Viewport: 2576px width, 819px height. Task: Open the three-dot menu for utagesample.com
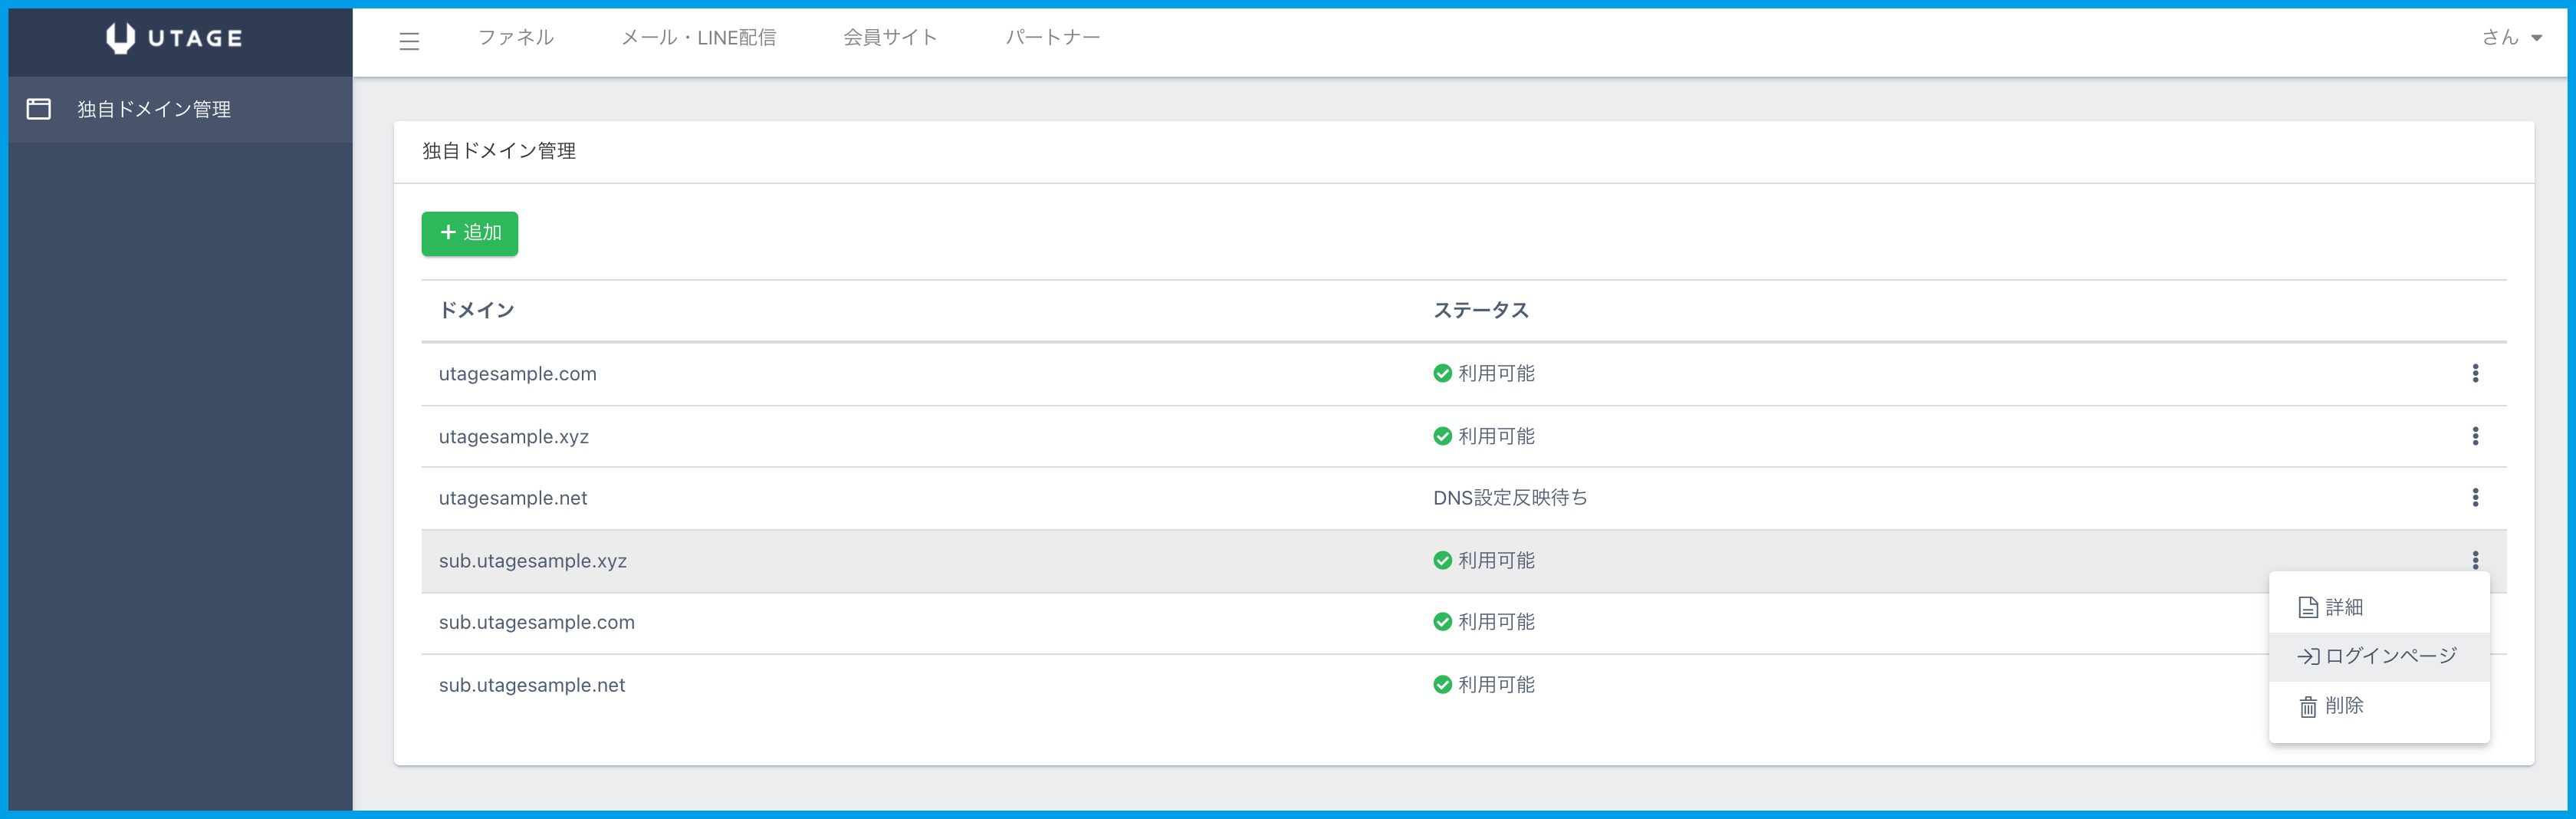click(x=2475, y=373)
